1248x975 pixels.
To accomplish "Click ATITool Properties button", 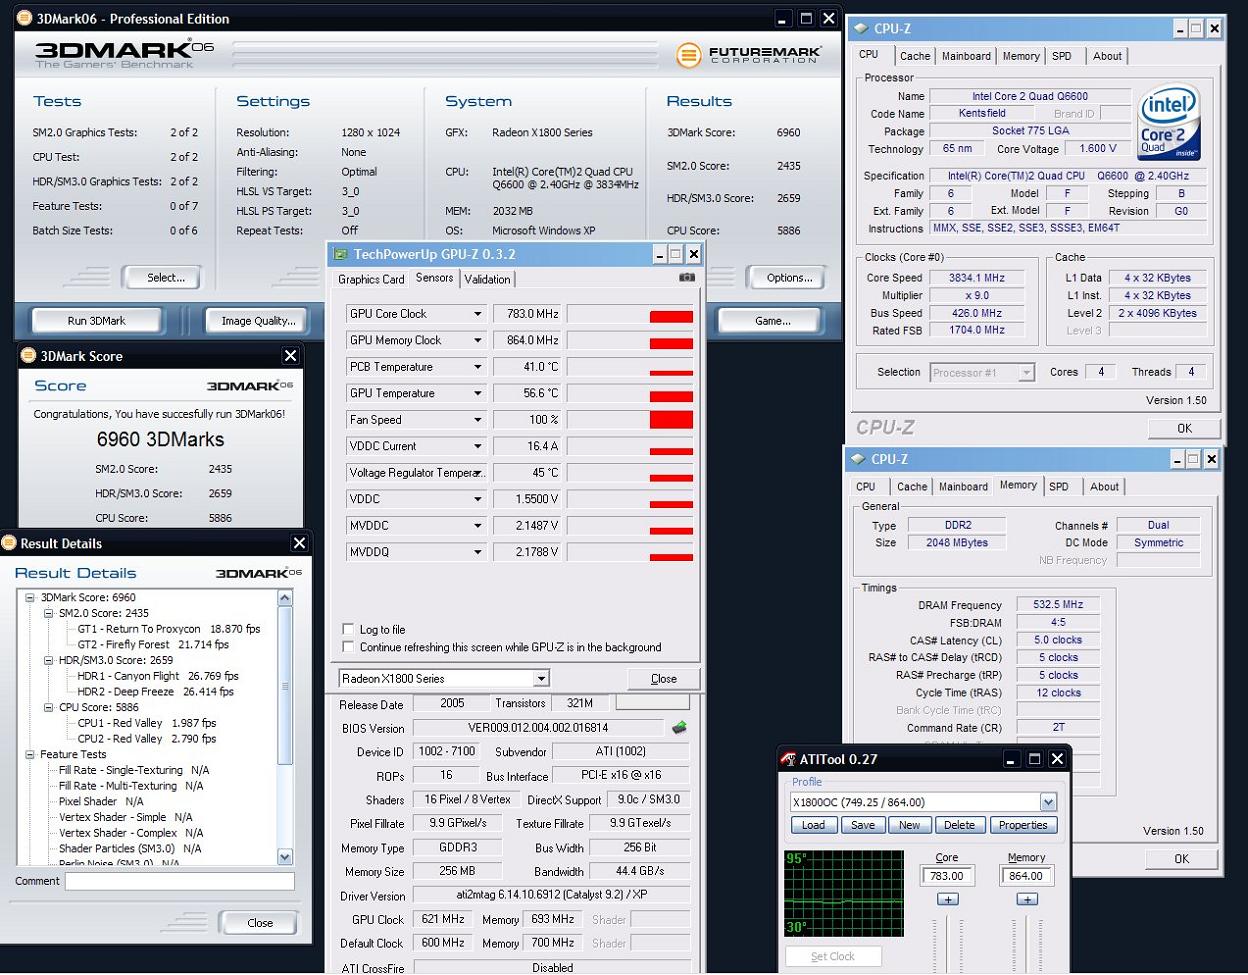I will pos(1023,825).
